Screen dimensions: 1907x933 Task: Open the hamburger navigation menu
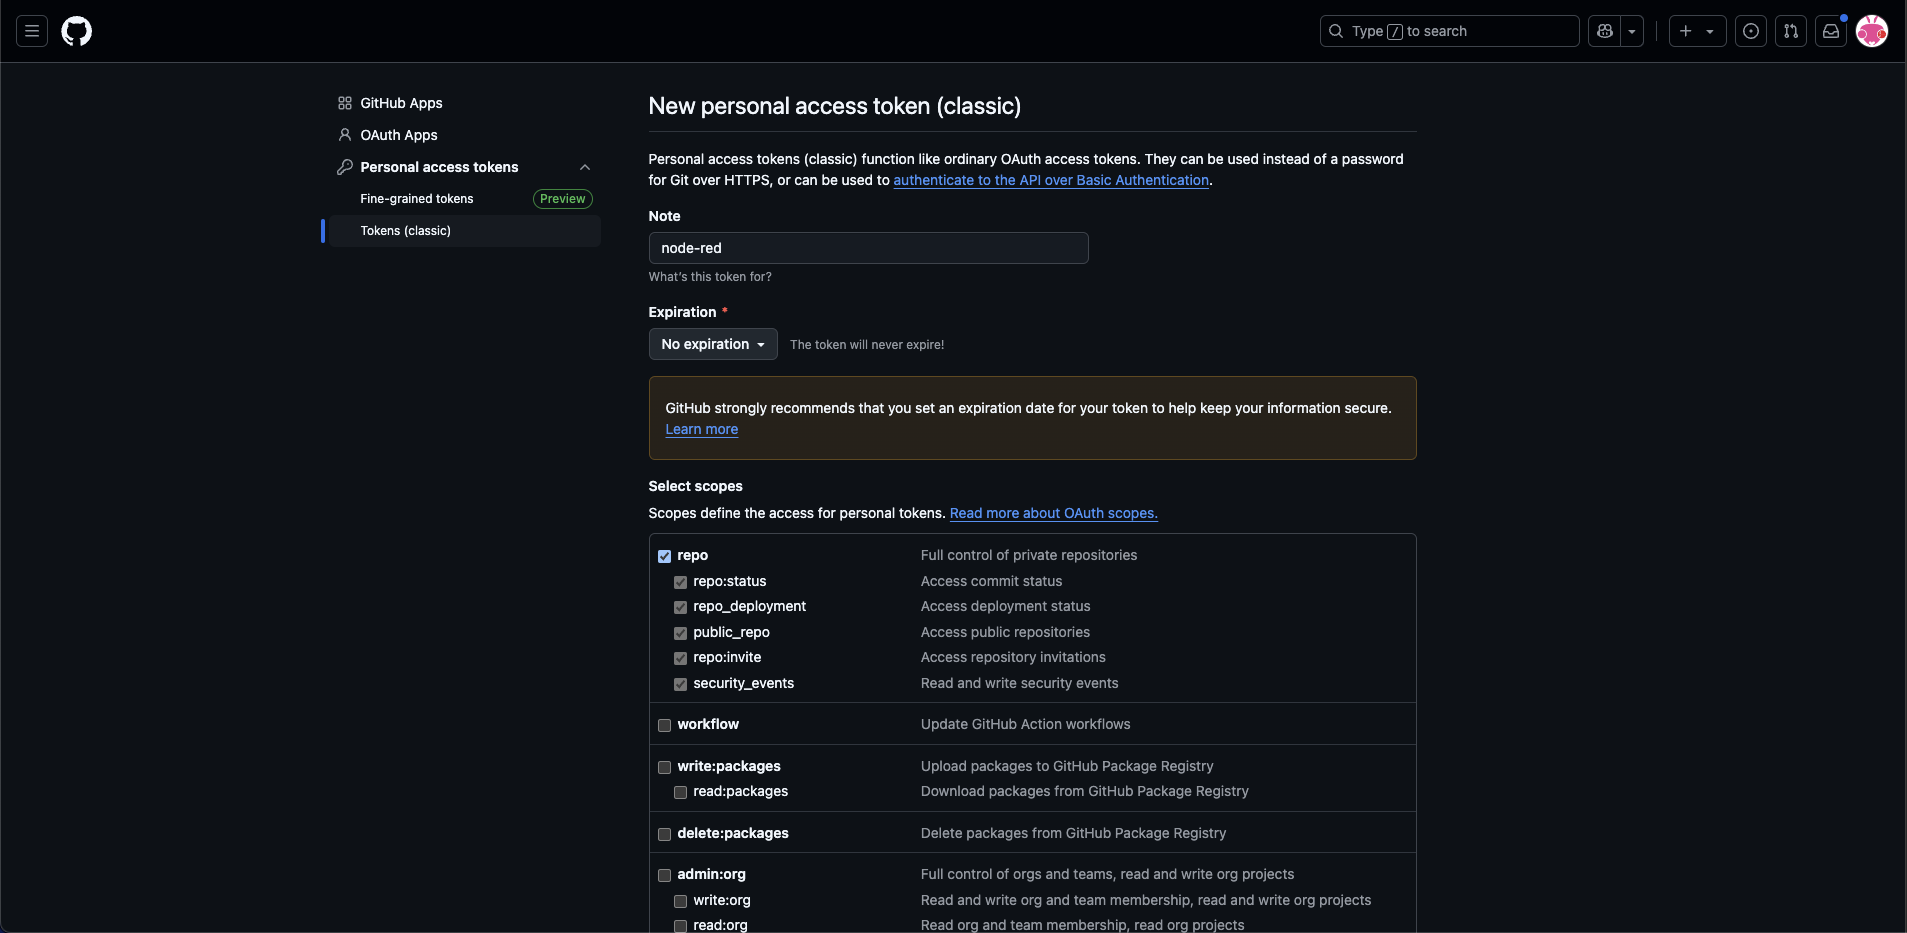[32, 31]
